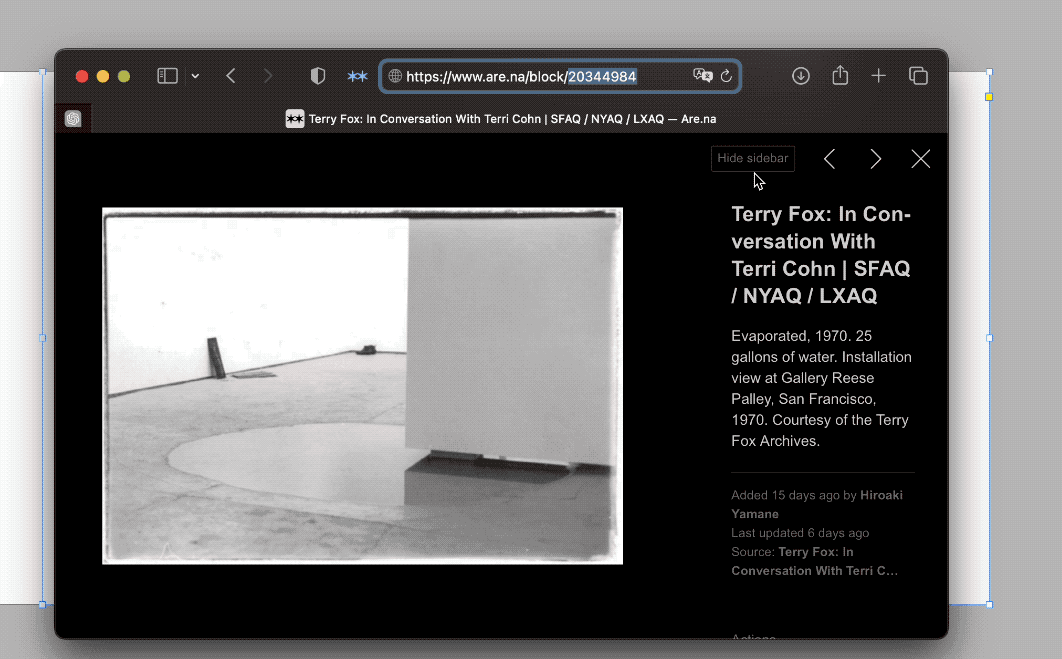Open the source link Terry Fox: In Conversation
Image resolution: width=1062 pixels, height=659 pixels.
[815, 561]
